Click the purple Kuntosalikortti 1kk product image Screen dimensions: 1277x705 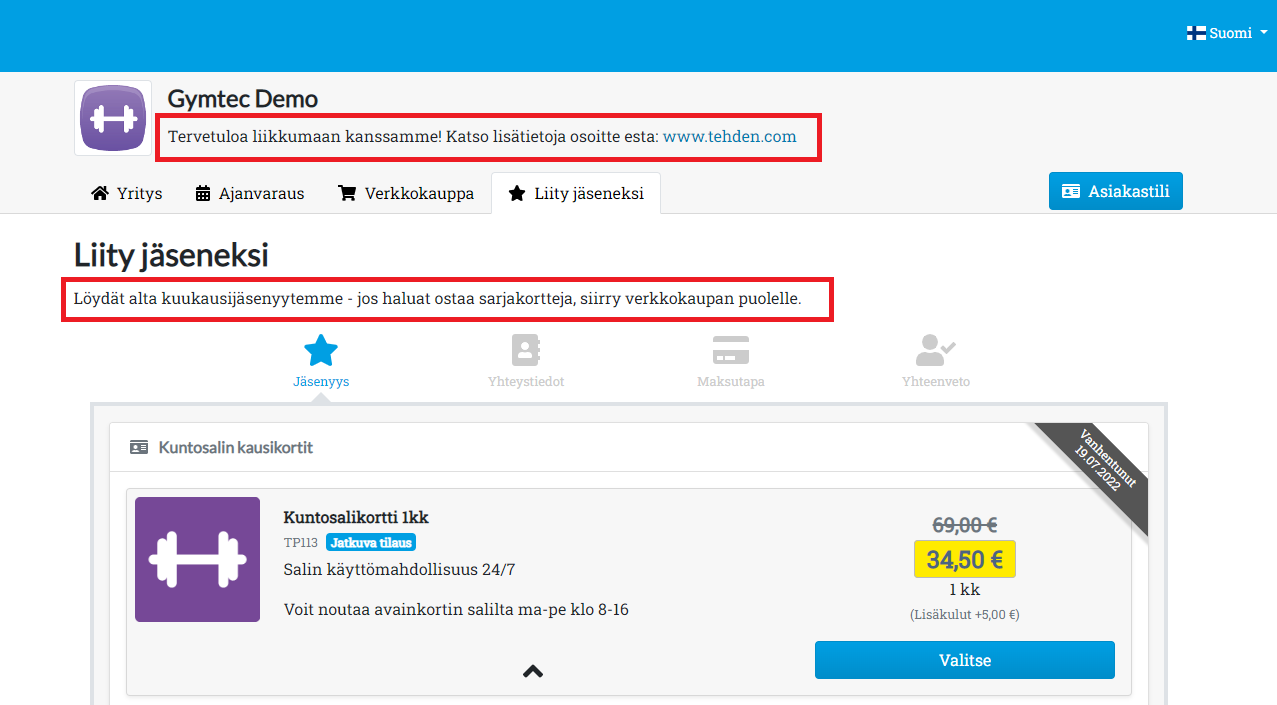(197, 559)
